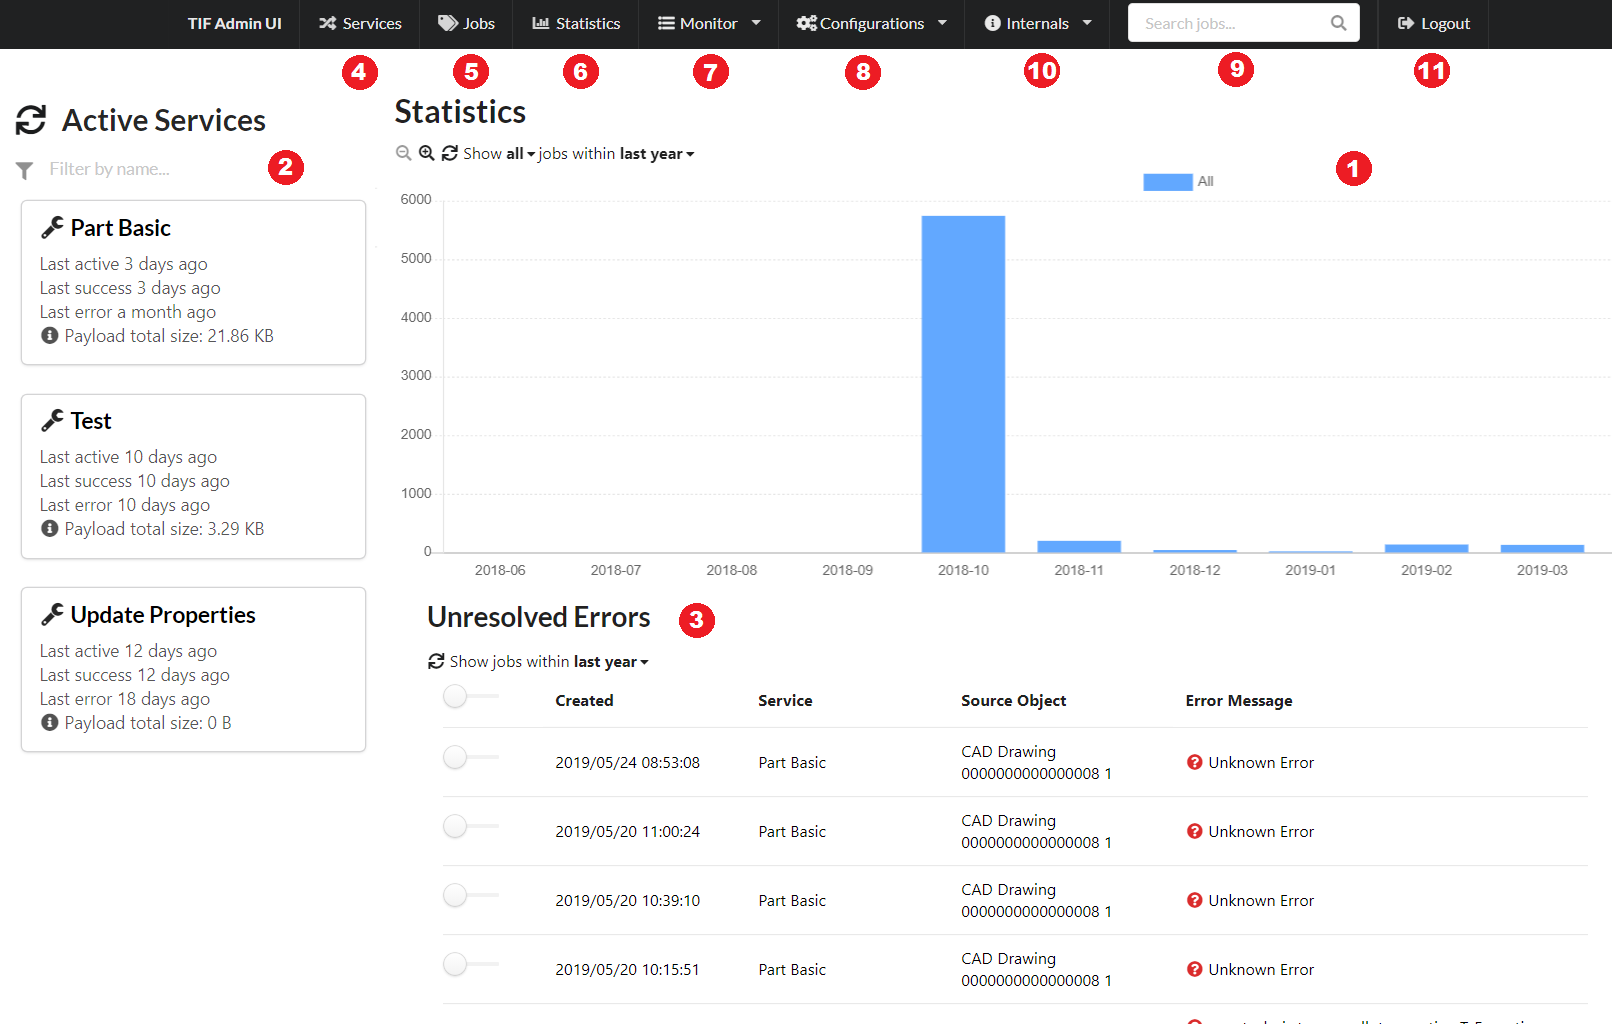Click info icon beside Part Basic payload size

[x=50, y=336]
